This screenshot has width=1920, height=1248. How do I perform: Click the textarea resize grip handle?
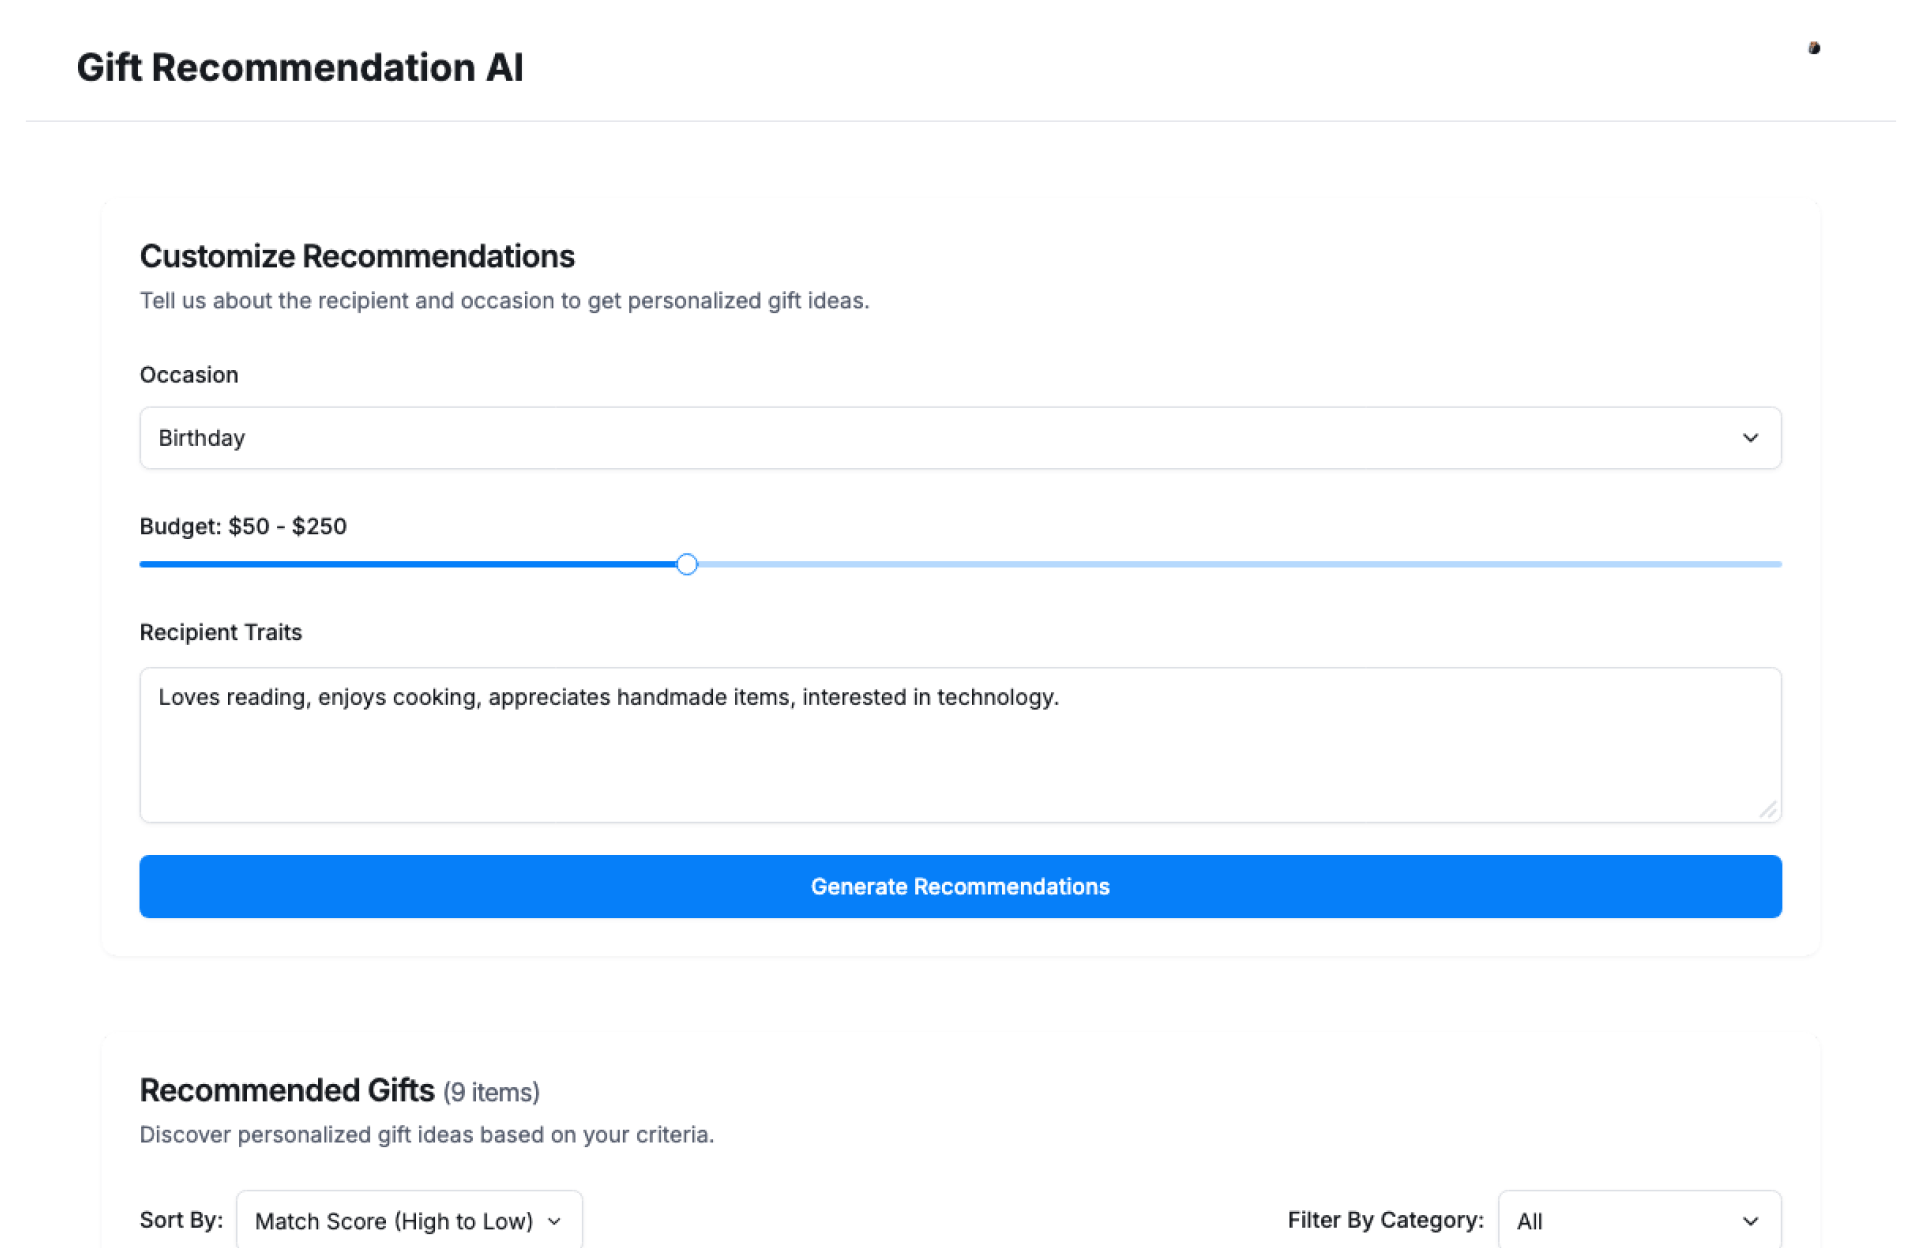[x=1767, y=809]
